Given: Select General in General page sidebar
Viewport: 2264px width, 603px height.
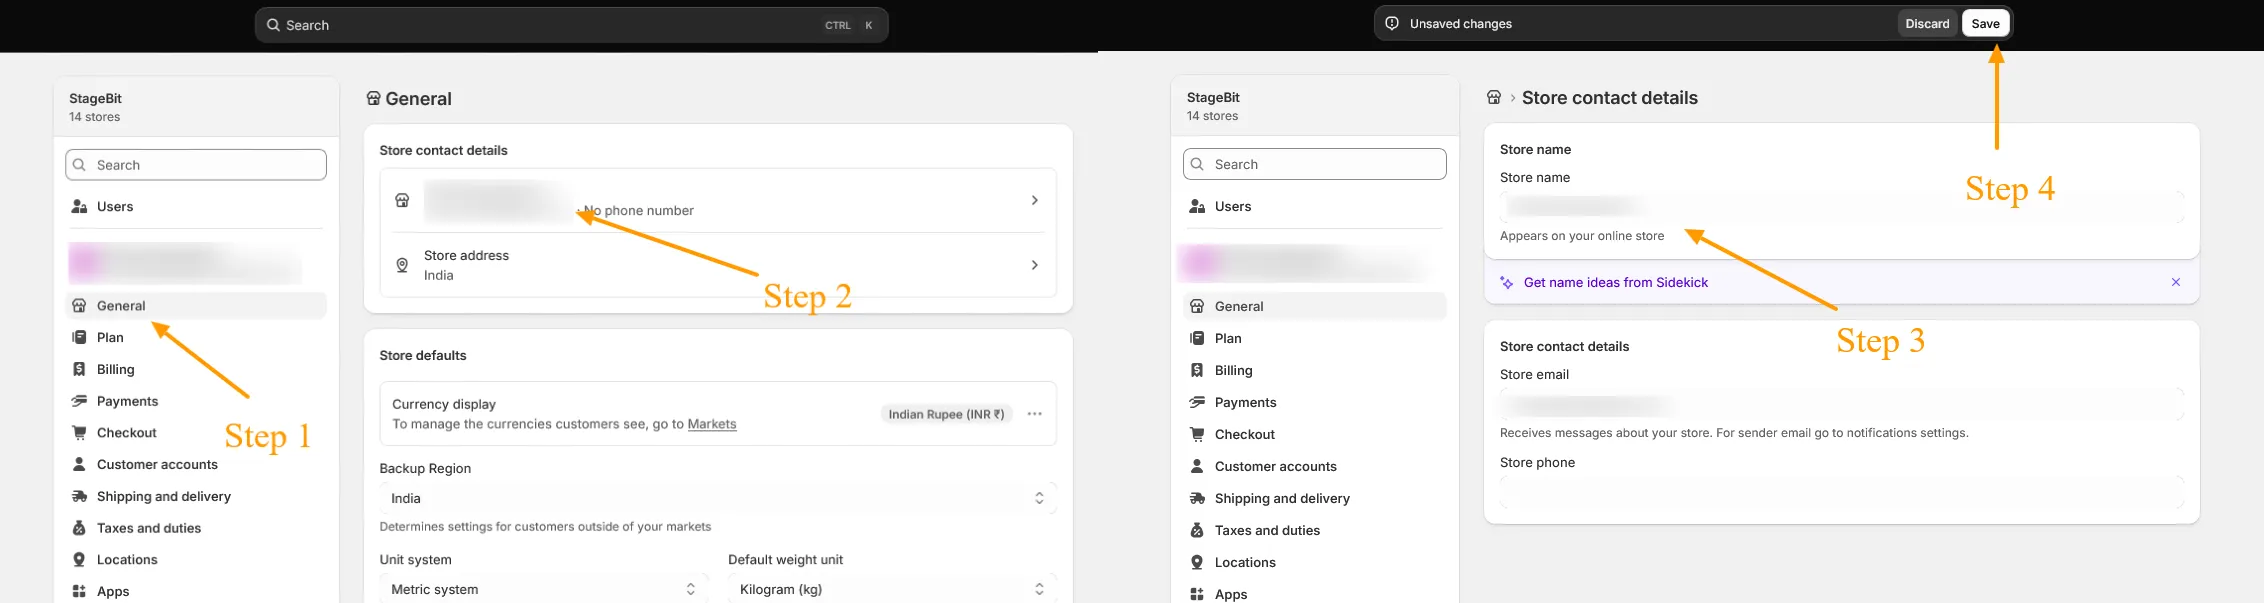Looking at the screenshot, I should point(196,306).
